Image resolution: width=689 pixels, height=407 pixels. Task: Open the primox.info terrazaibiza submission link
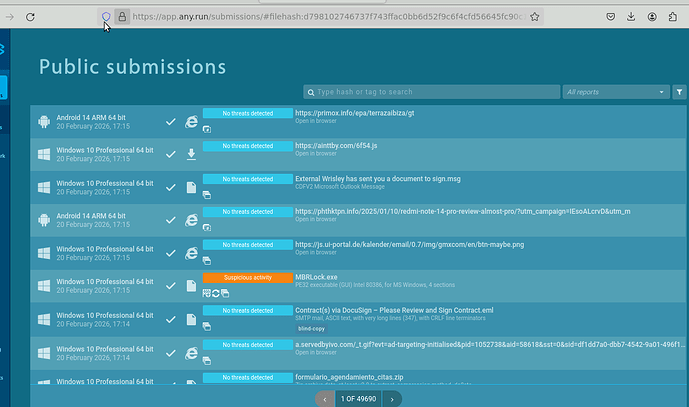pyautogui.click(x=354, y=113)
